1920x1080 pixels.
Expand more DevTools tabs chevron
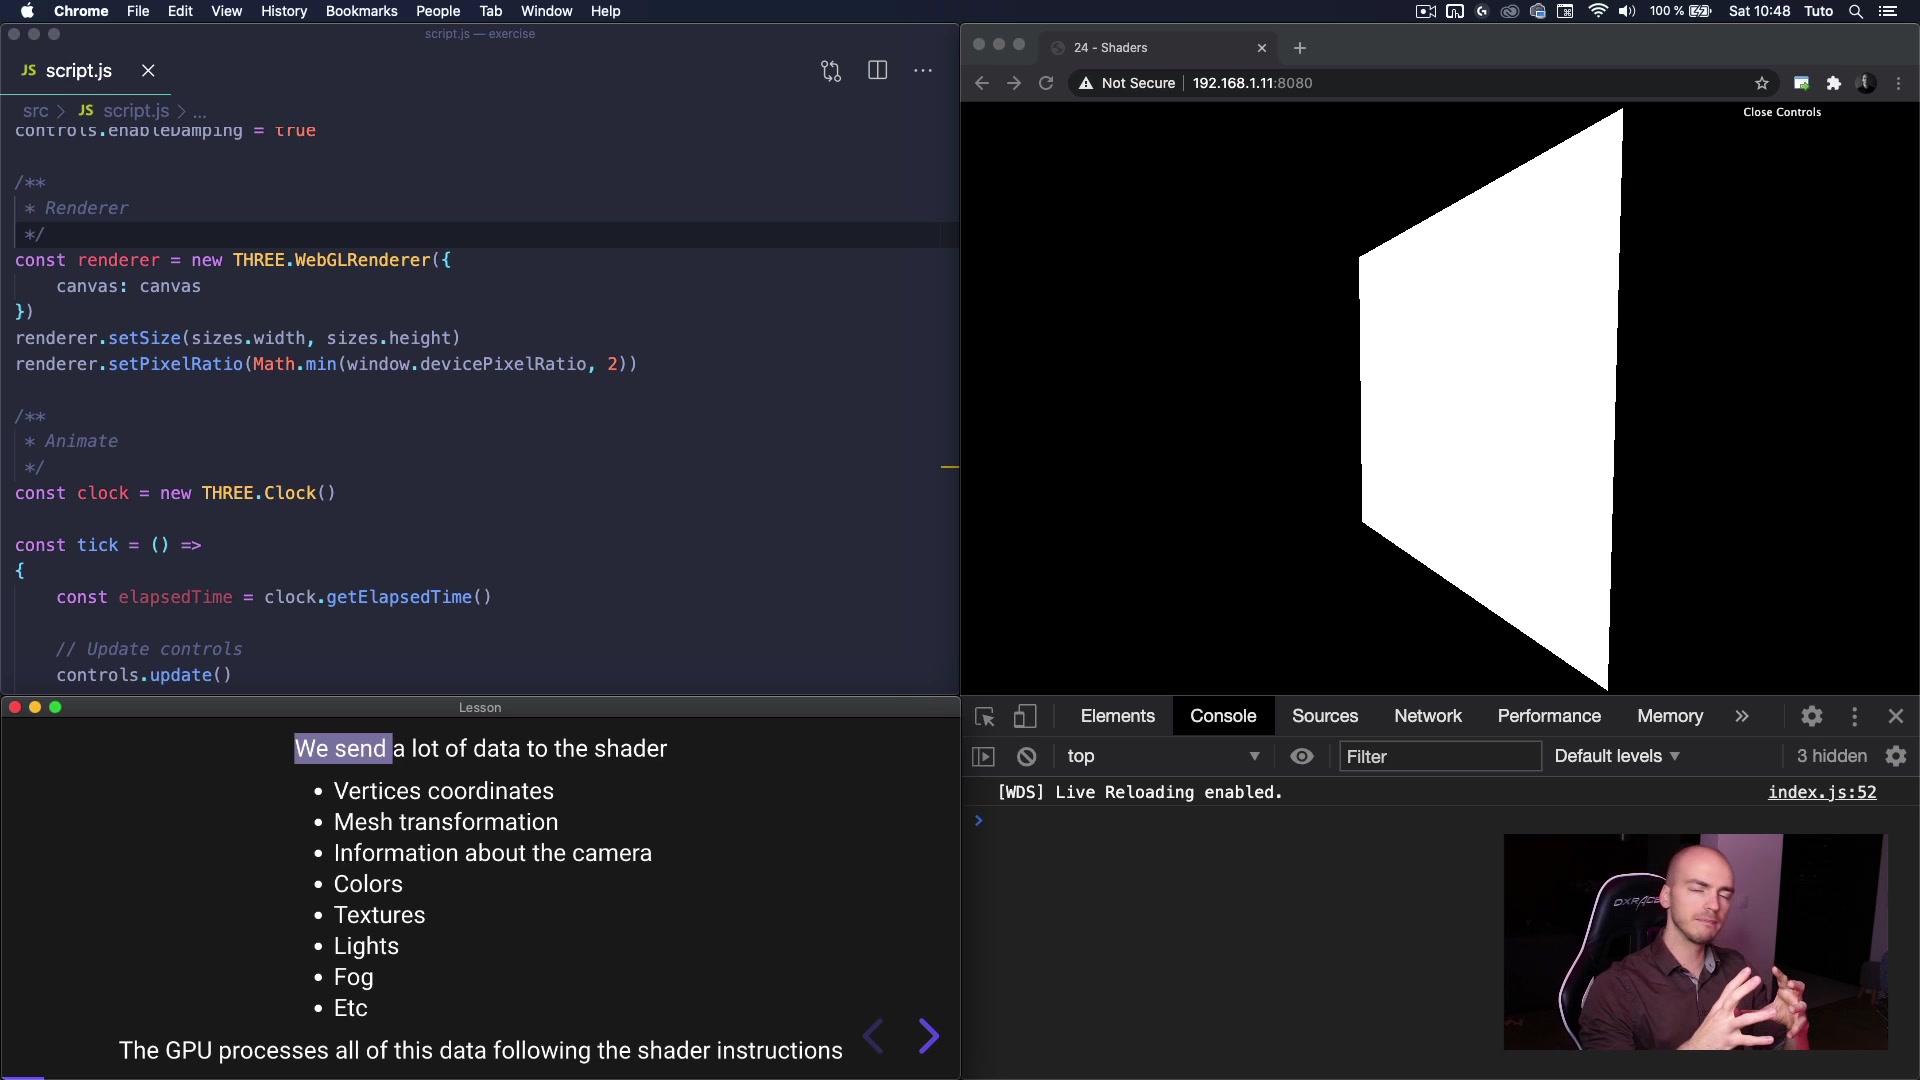coord(1742,716)
